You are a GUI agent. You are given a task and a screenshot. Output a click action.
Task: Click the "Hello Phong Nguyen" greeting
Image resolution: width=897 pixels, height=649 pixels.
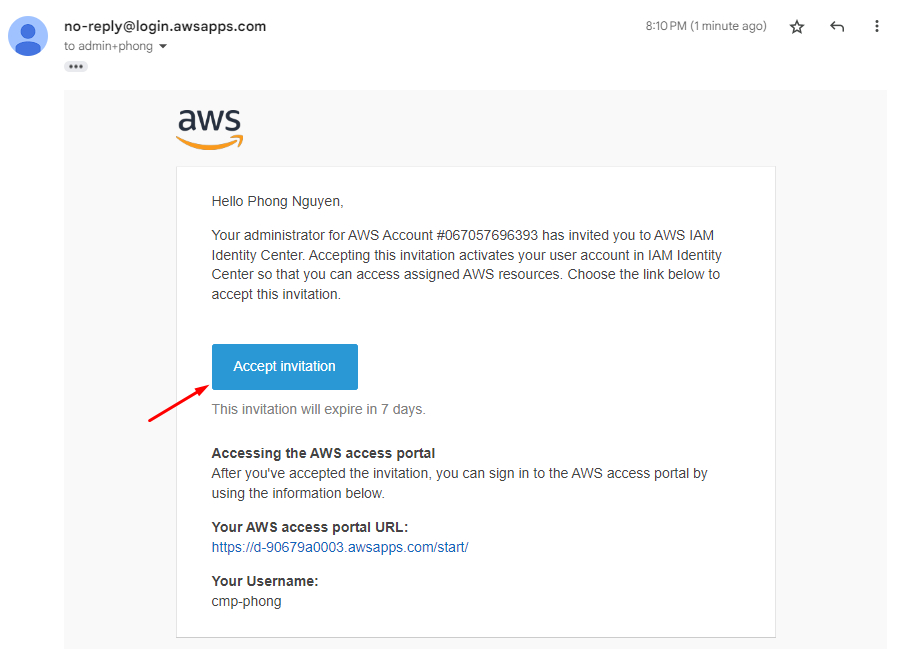point(277,201)
